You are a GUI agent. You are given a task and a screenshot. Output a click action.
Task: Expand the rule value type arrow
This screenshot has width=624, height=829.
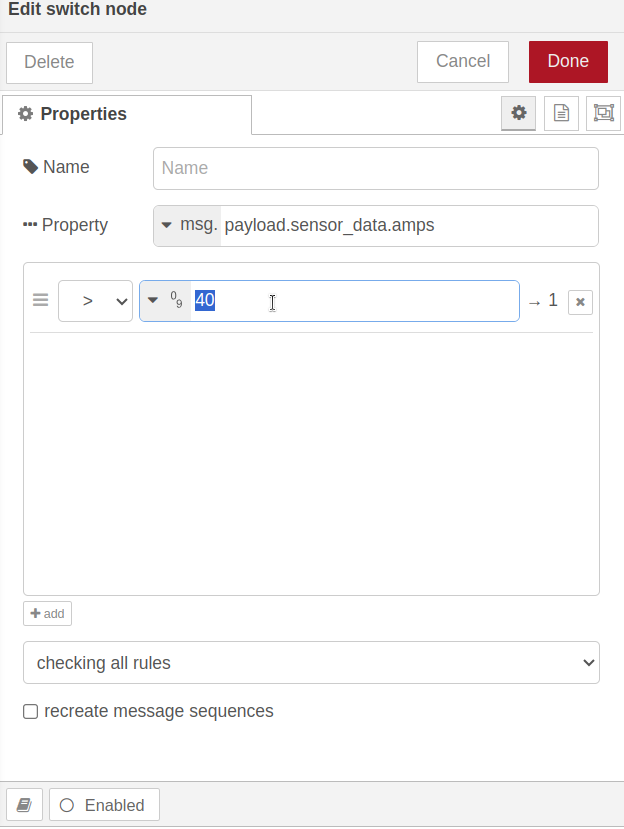[x=153, y=300]
